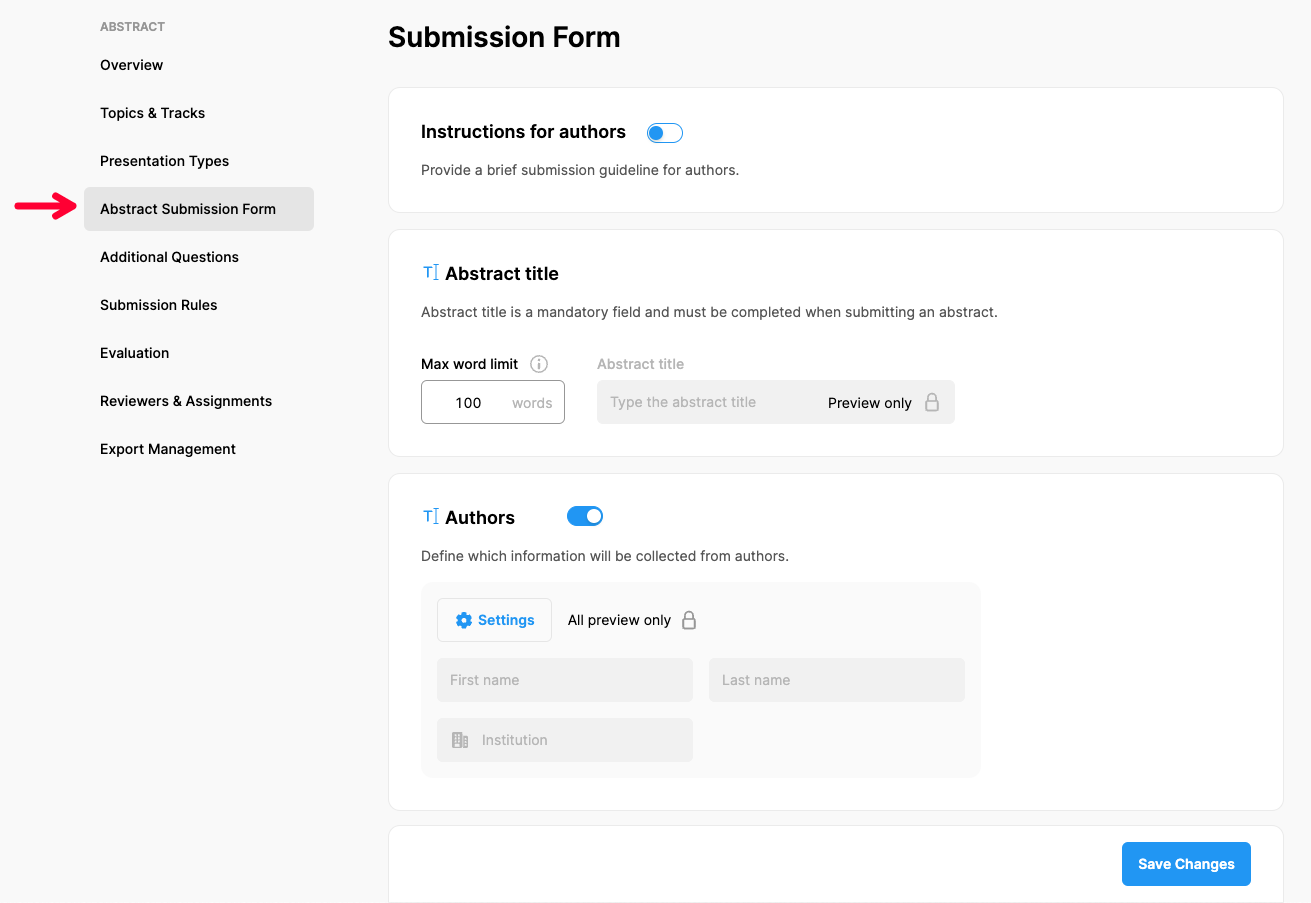Click the text icon beside Authors heading
The height and width of the screenshot is (903, 1311).
[x=431, y=516]
